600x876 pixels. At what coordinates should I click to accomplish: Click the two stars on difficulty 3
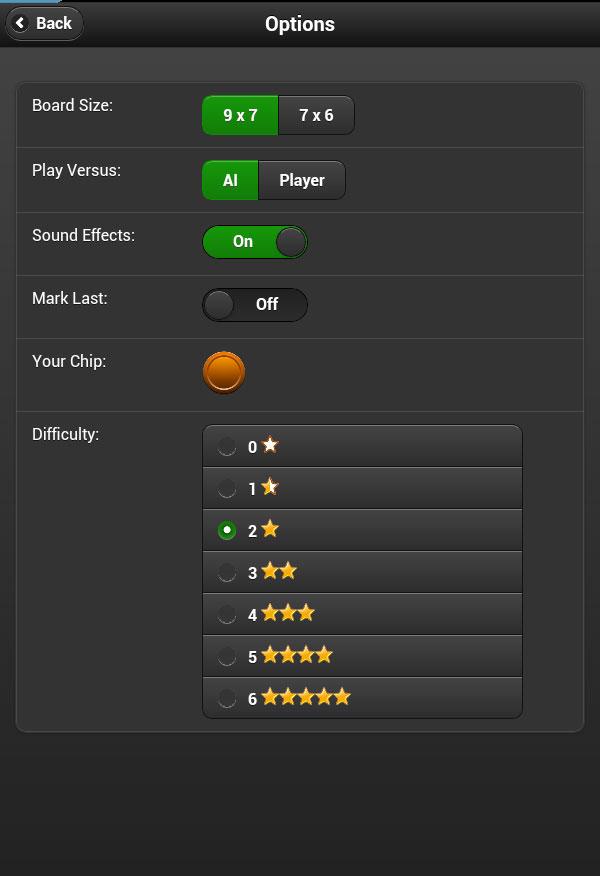click(x=279, y=571)
